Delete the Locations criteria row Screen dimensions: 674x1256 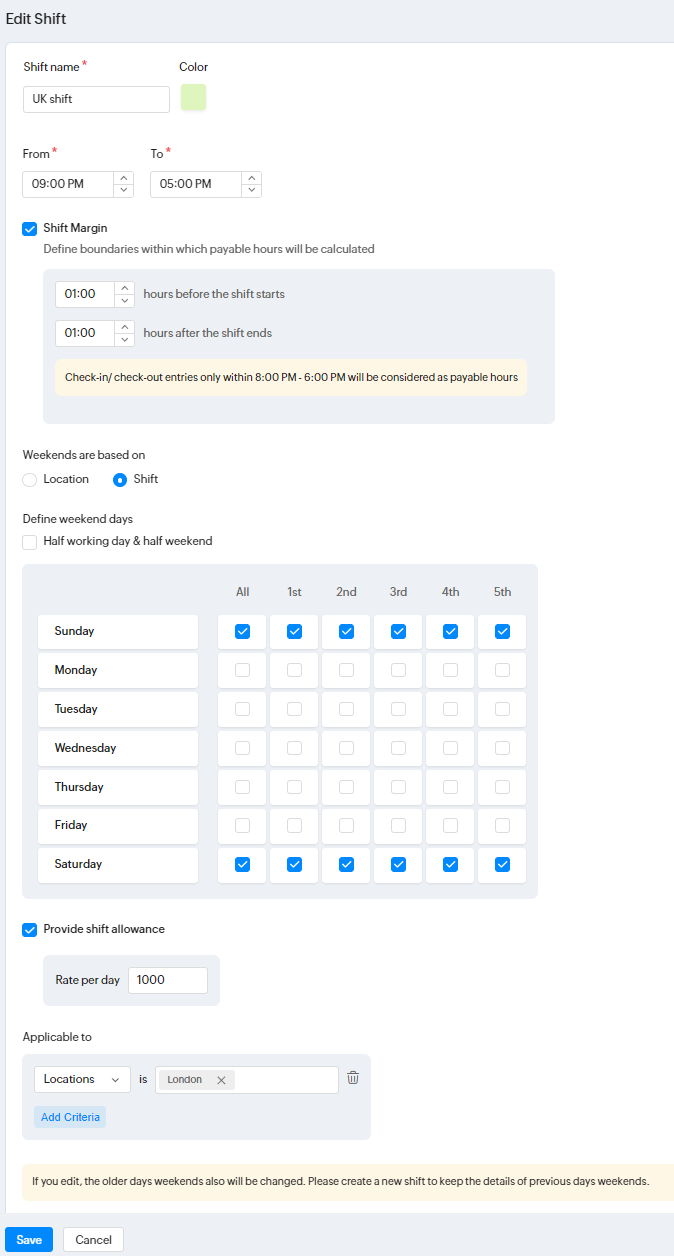tap(352, 1078)
